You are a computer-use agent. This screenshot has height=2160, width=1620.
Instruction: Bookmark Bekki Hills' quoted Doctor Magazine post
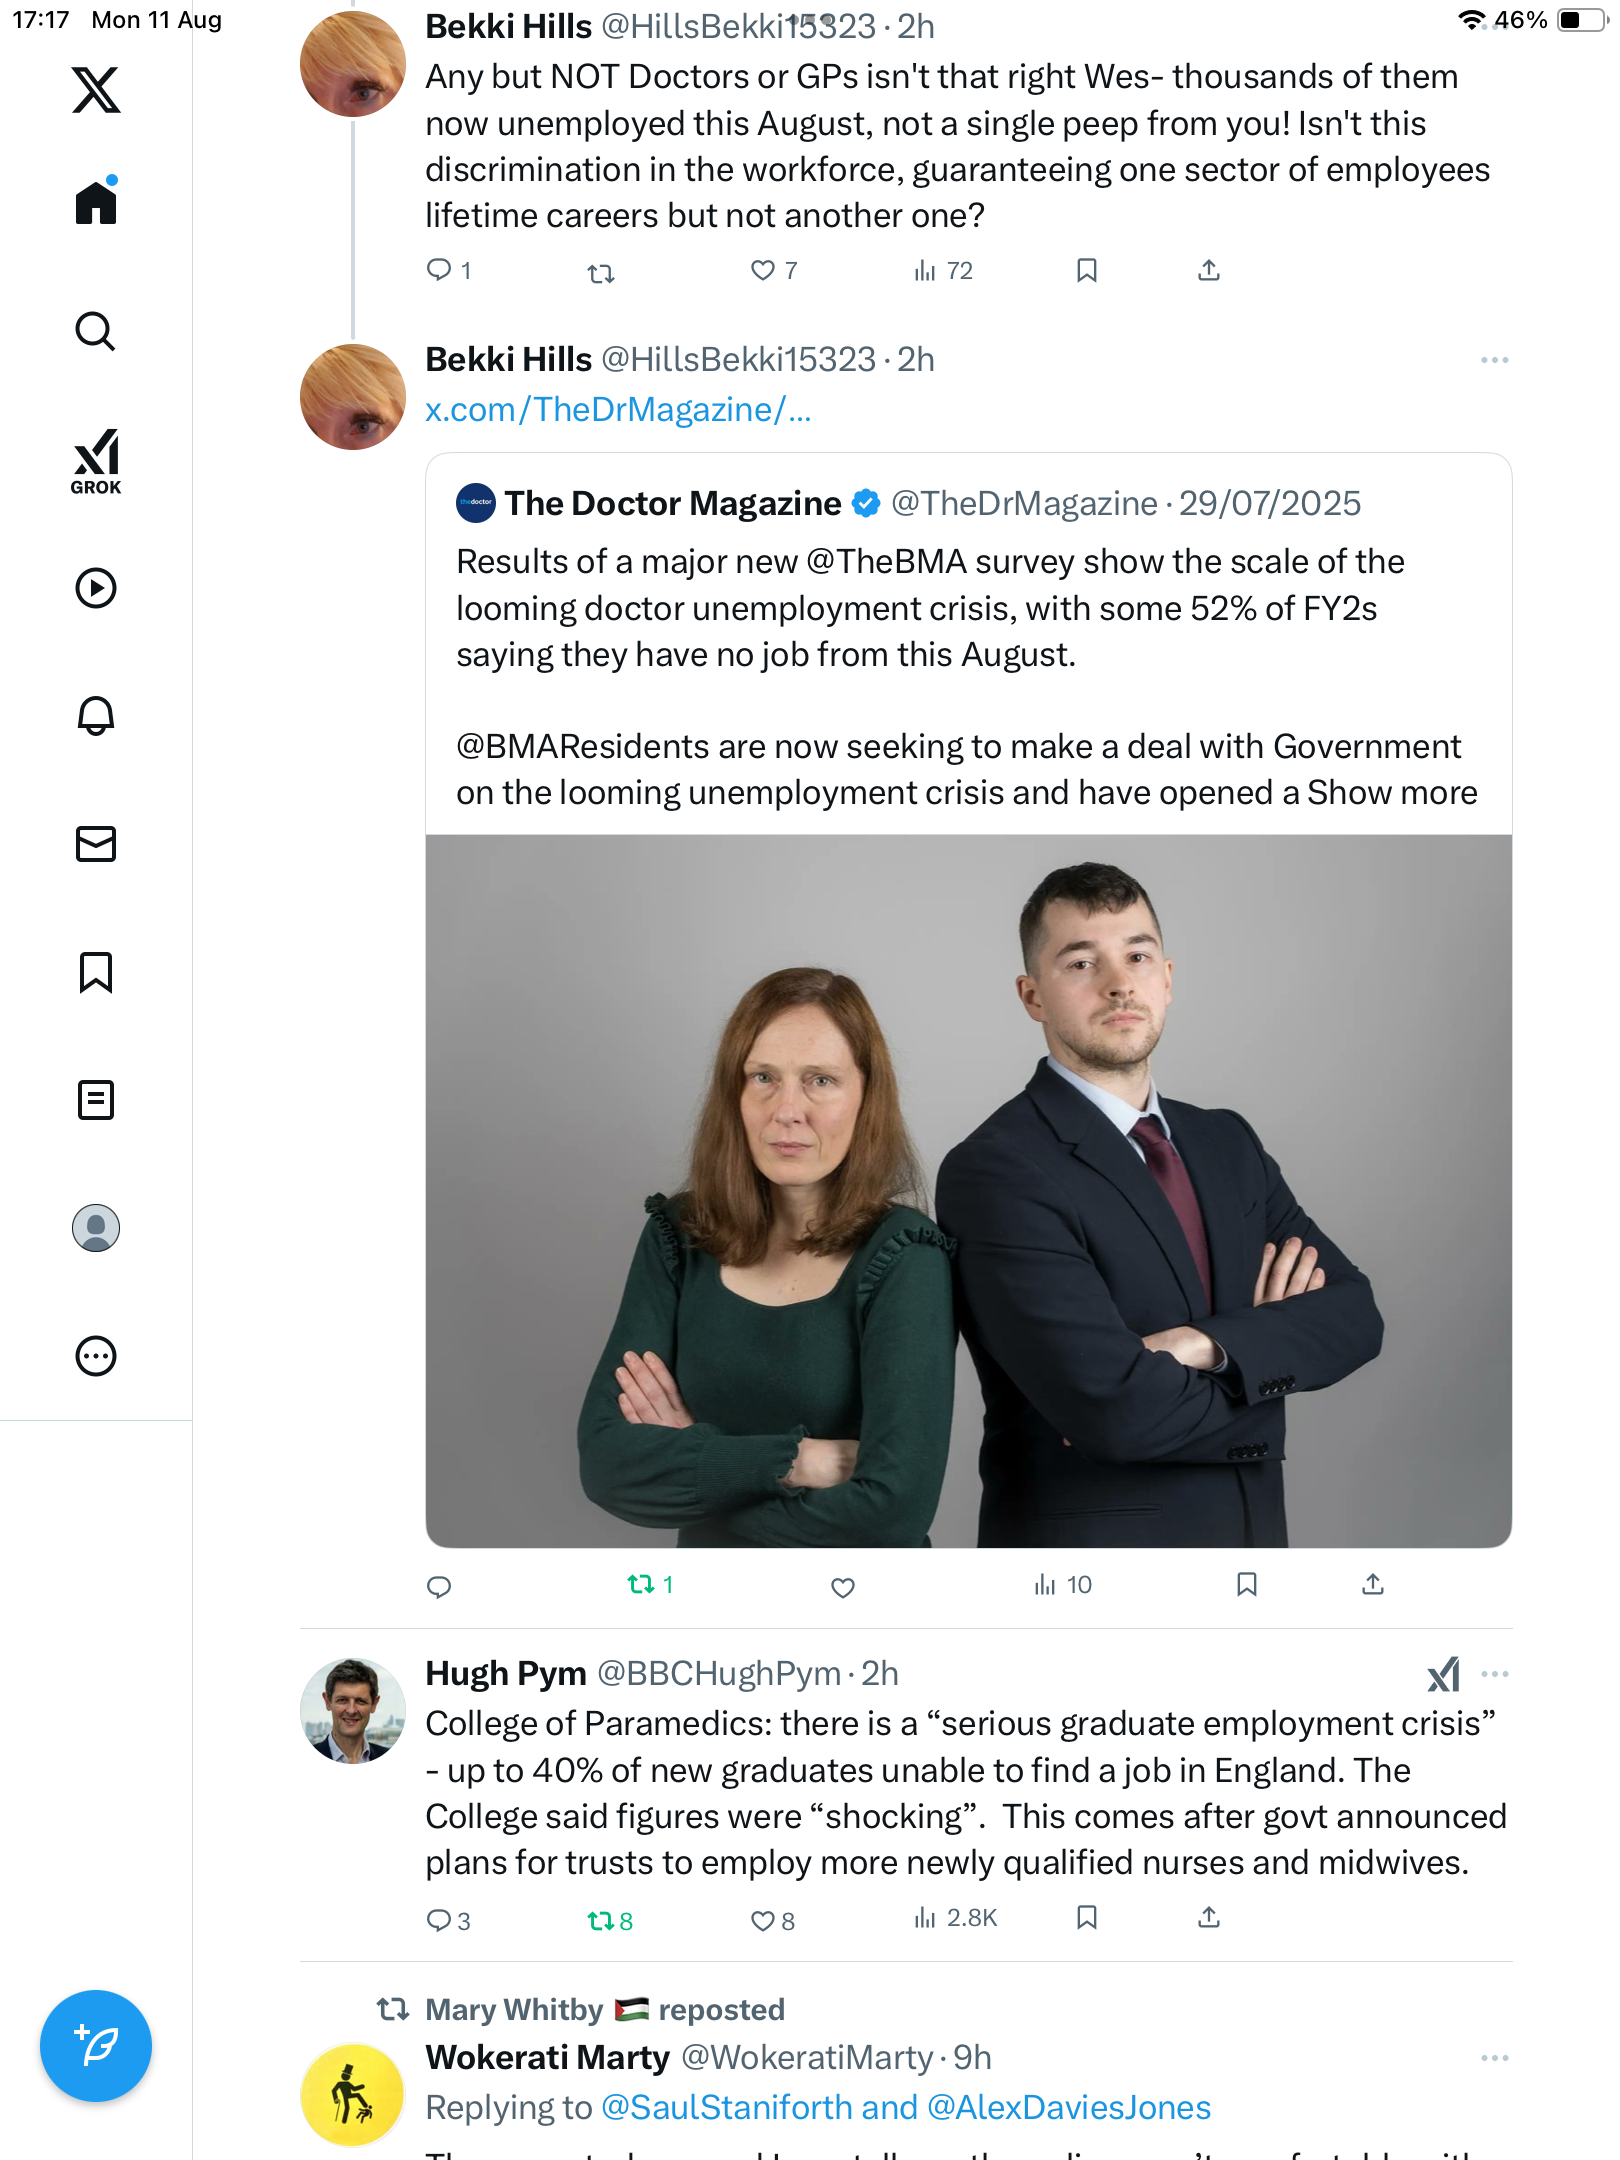1246,1585
